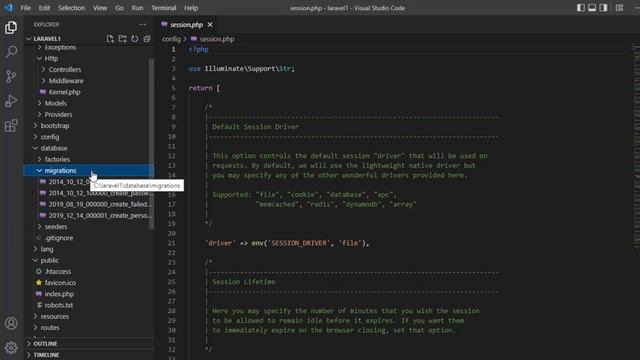Open the Run and Debug view icon
Image resolution: width=640 pixels, height=360 pixels.
[11, 101]
